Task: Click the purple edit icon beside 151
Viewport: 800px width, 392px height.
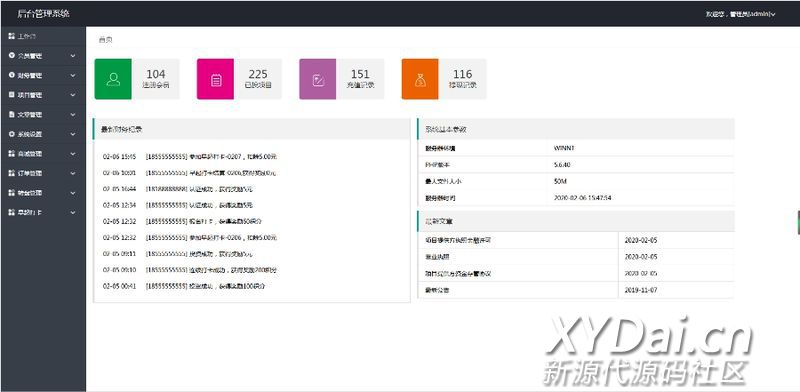Action: click(x=318, y=79)
